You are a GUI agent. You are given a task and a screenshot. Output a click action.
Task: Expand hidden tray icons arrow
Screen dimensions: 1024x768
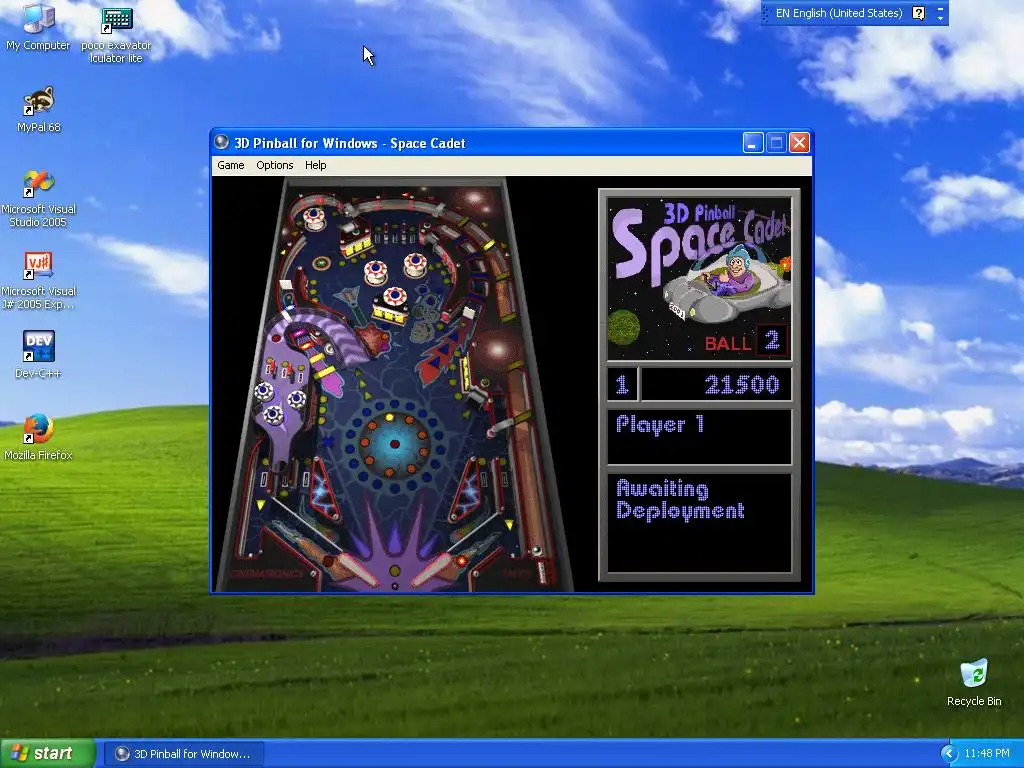pyautogui.click(x=948, y=754)
